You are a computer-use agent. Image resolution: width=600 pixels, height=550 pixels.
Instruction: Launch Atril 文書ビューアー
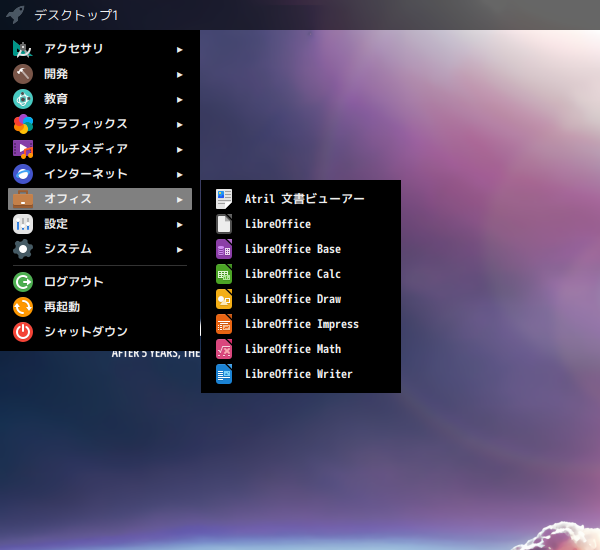pos(301,199)
